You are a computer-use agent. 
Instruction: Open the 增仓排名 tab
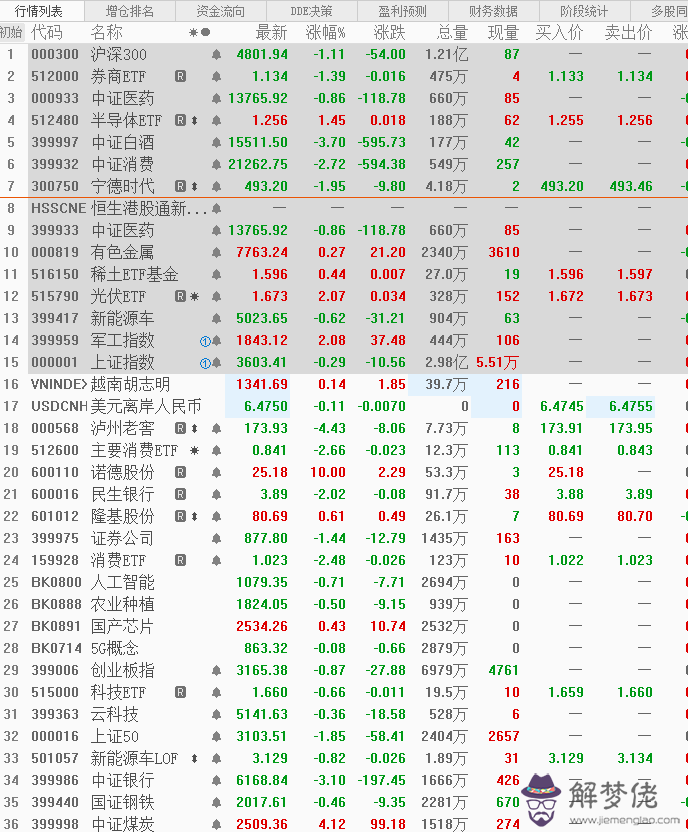point(129,11)
